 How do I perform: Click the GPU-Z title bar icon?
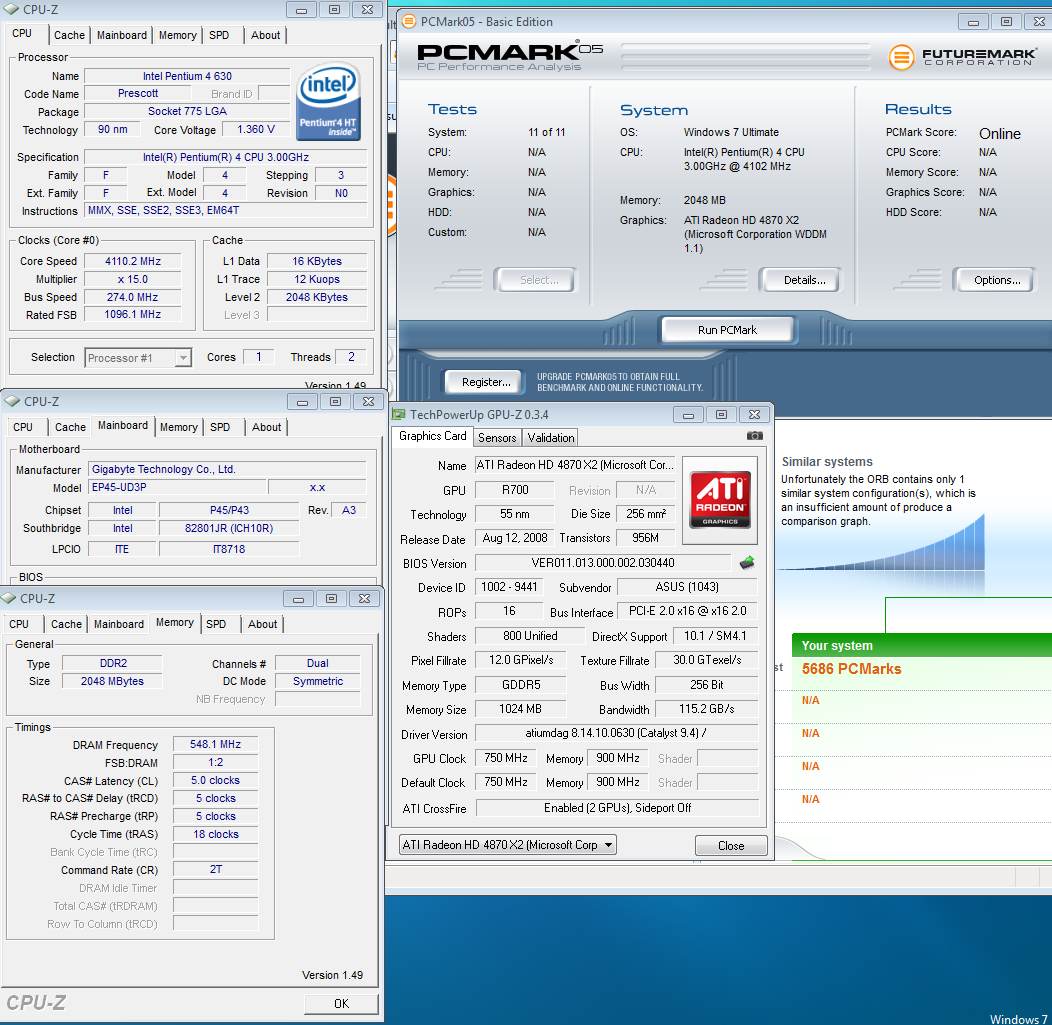[399, 415]
